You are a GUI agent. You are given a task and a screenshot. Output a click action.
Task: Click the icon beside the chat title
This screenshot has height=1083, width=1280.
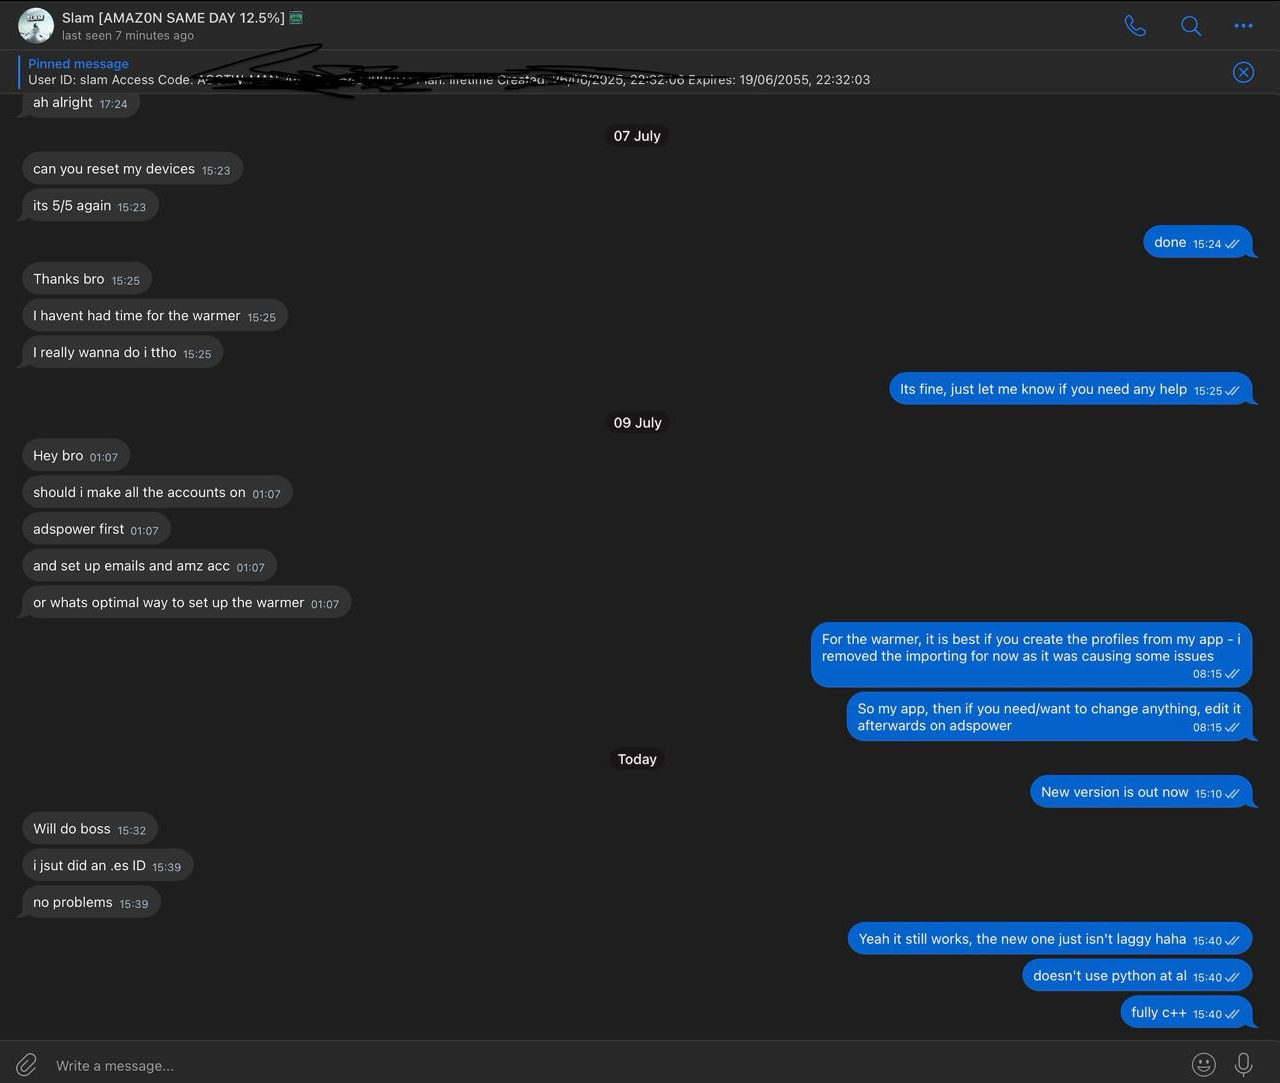click(x=296, y=17)
